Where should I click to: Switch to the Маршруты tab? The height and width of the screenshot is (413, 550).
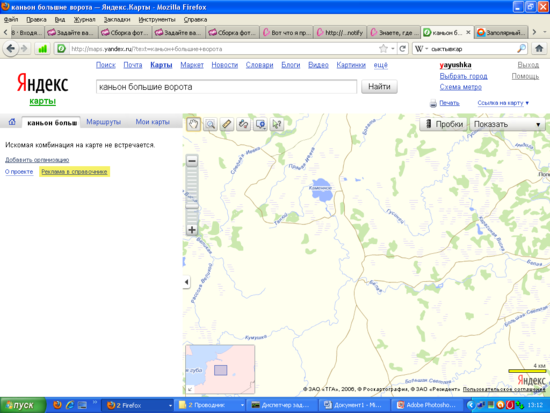point(103,122)
